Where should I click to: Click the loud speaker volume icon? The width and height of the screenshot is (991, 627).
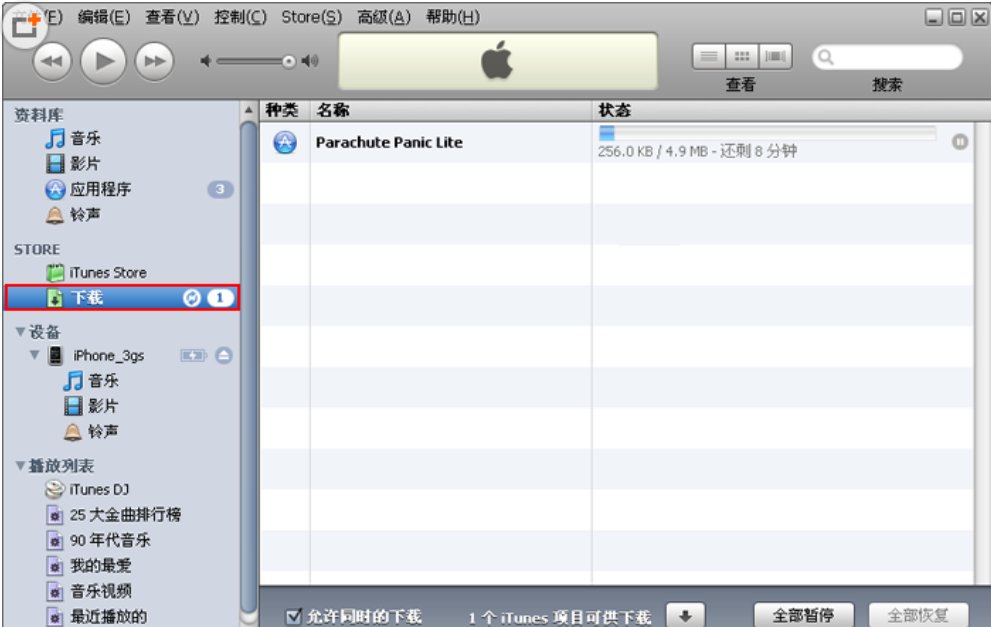(x=310, y=61)
